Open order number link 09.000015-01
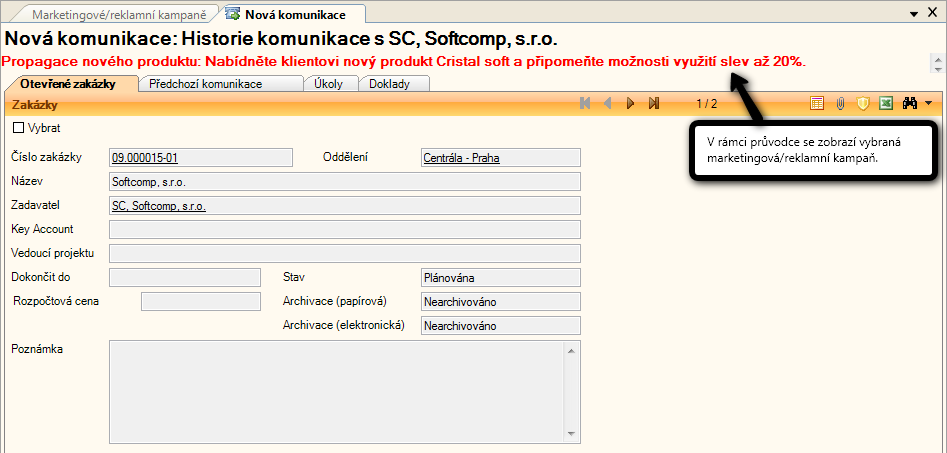 [146, 157]
